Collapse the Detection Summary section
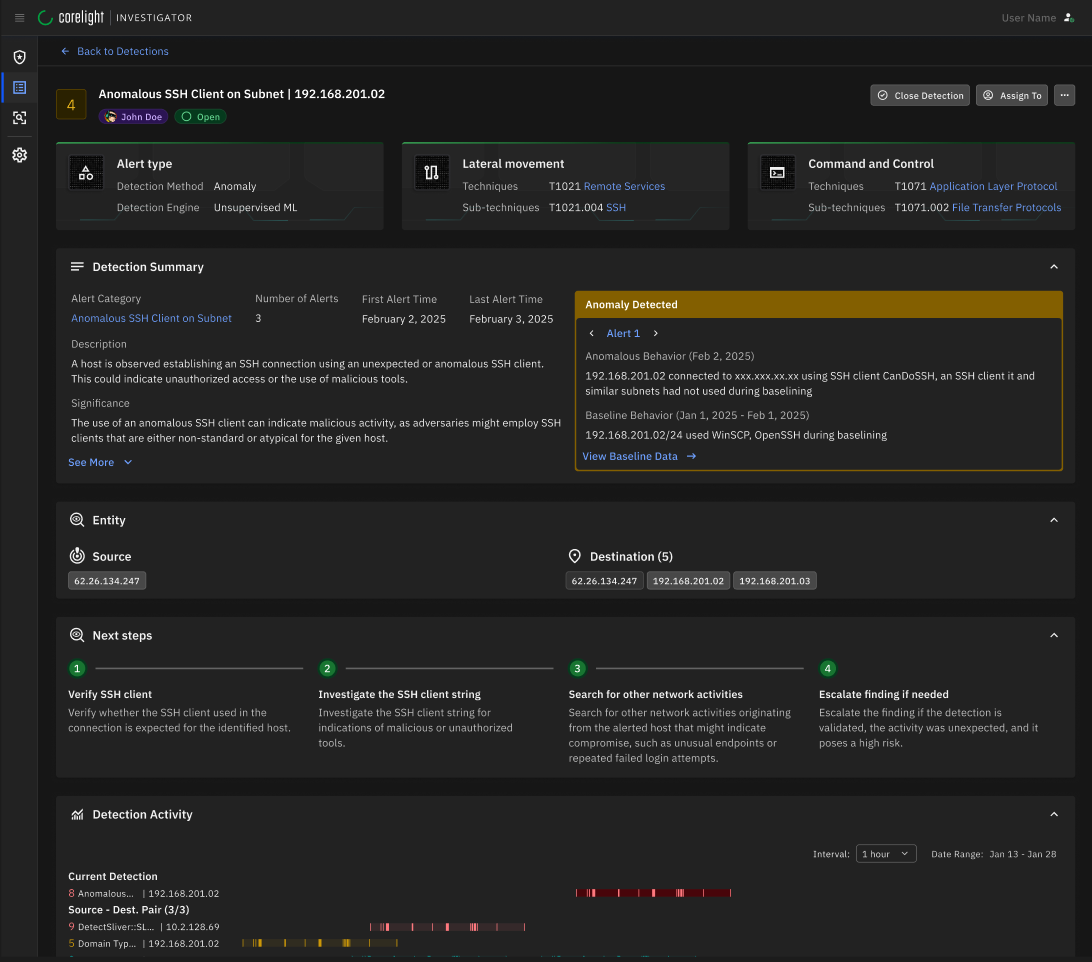The width and height of the screenshot is (1092, 962). click(x=1053, y=267)
